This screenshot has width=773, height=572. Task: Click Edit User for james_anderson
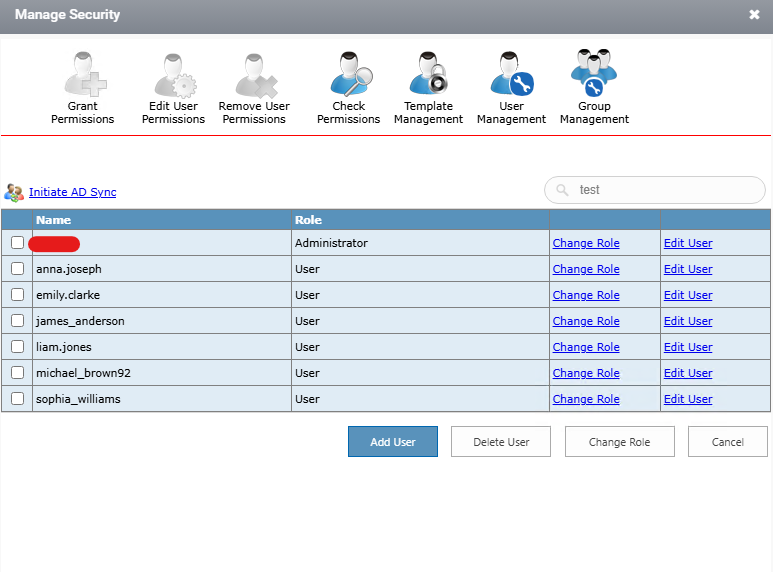[x=688, y=321]
